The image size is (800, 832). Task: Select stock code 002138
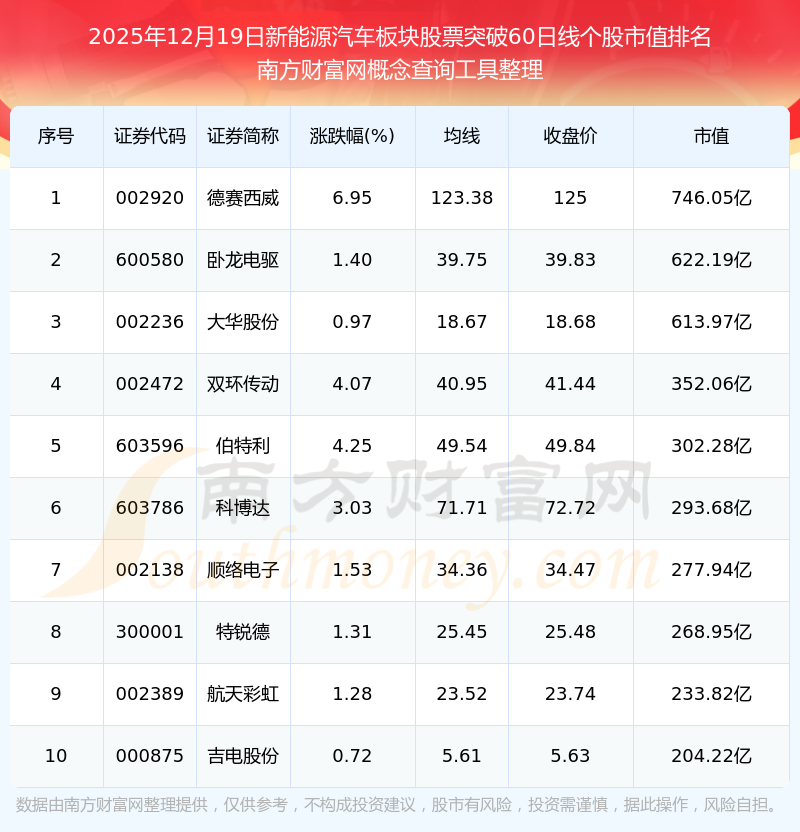point(150,570)
